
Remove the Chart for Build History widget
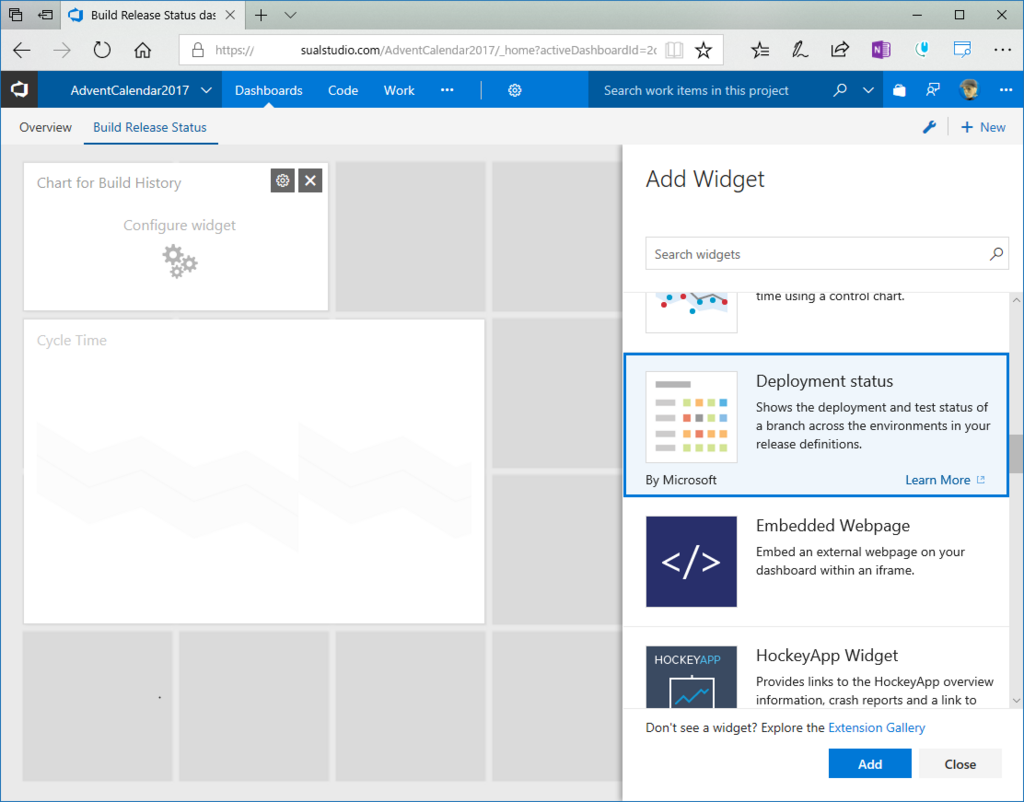click(x=310, y=180)
